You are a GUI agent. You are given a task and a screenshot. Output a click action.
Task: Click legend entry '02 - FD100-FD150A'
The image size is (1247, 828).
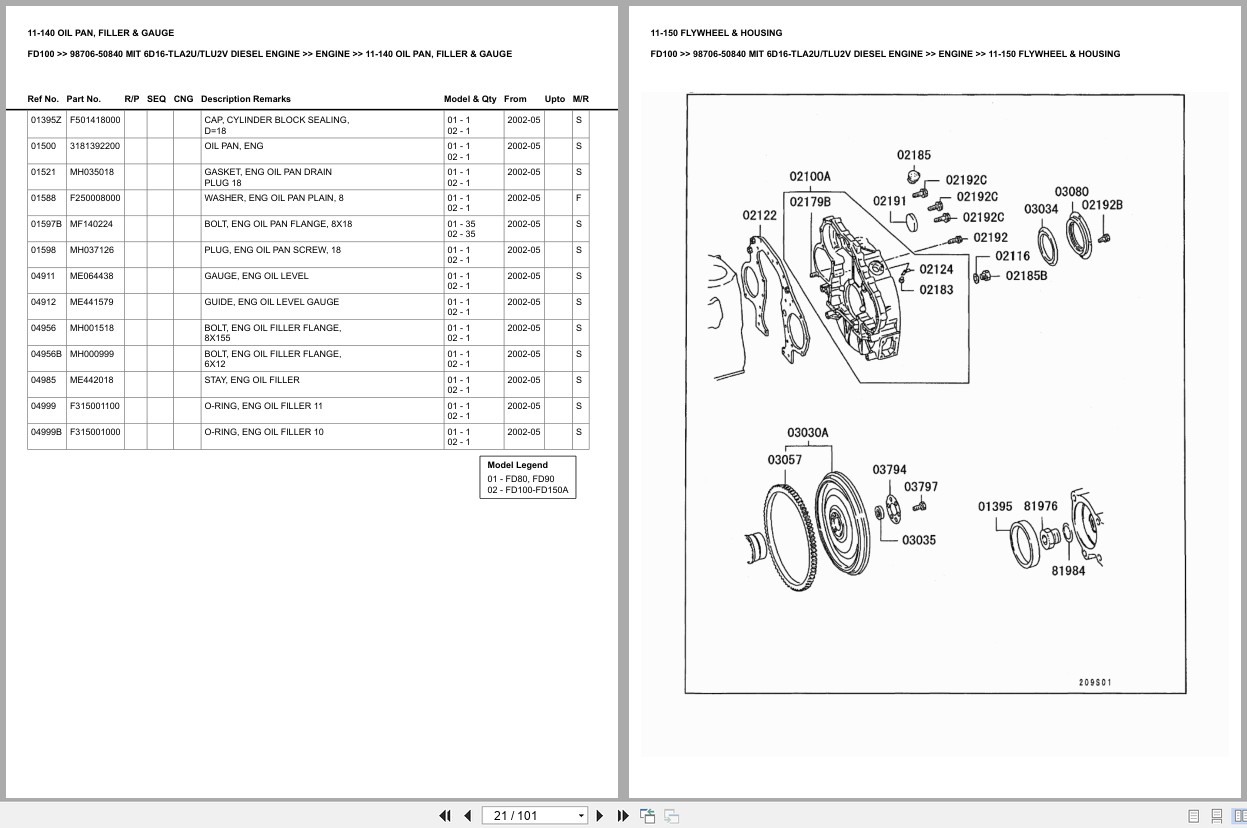[528, 490]
